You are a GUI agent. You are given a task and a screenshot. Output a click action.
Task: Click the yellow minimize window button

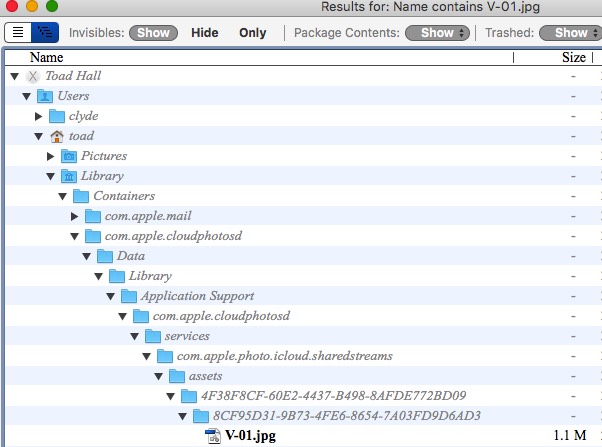32,6
